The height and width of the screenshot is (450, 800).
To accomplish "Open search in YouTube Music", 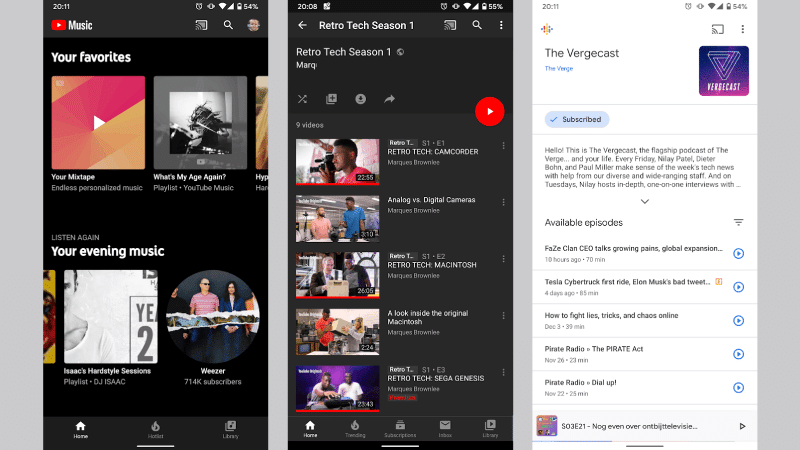I will point(228,25).
